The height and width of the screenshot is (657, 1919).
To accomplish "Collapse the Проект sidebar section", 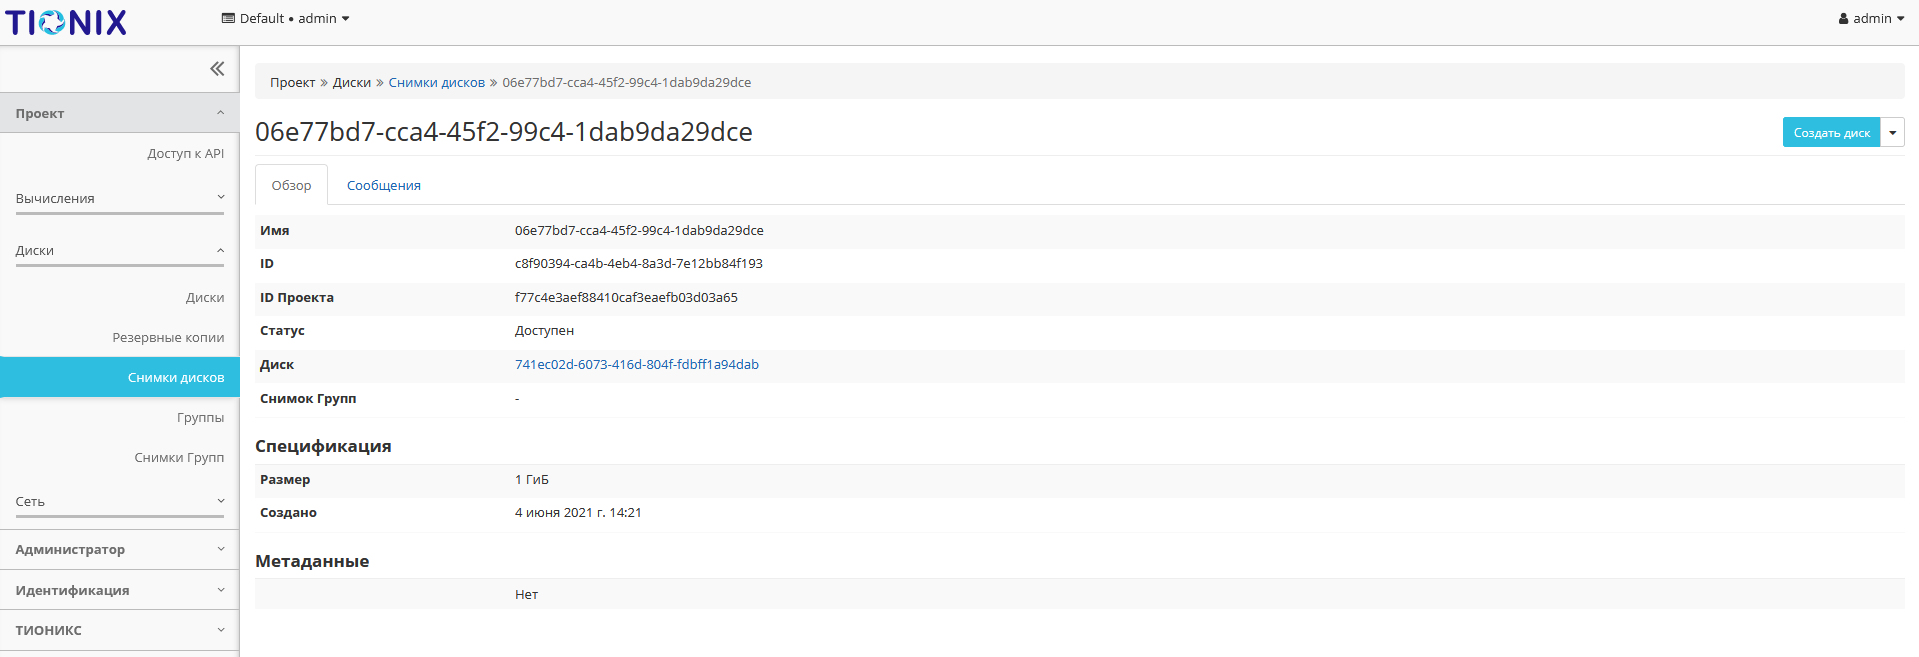I will pyautogui.click(x=120, y=114).
